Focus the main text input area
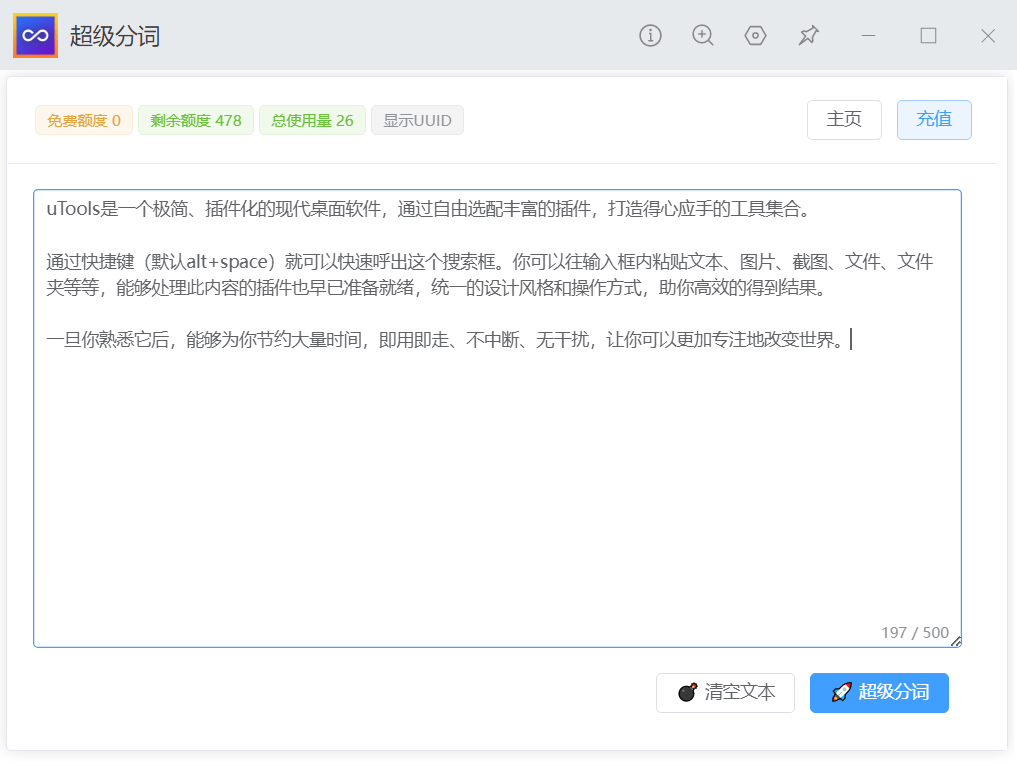The height and width of the screenshot is (764, 1017). click(497, 418)
